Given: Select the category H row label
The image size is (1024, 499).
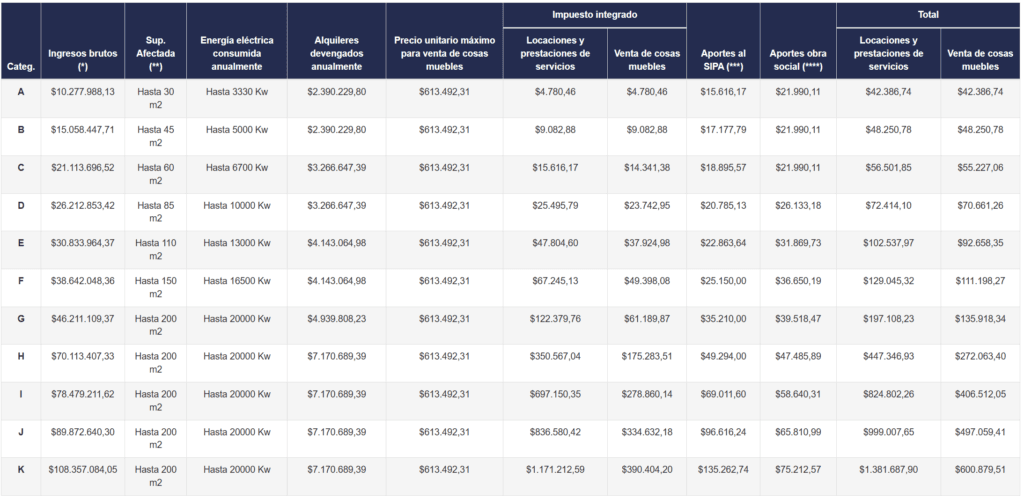Looking at the screenshot, I should pos(21,356).
